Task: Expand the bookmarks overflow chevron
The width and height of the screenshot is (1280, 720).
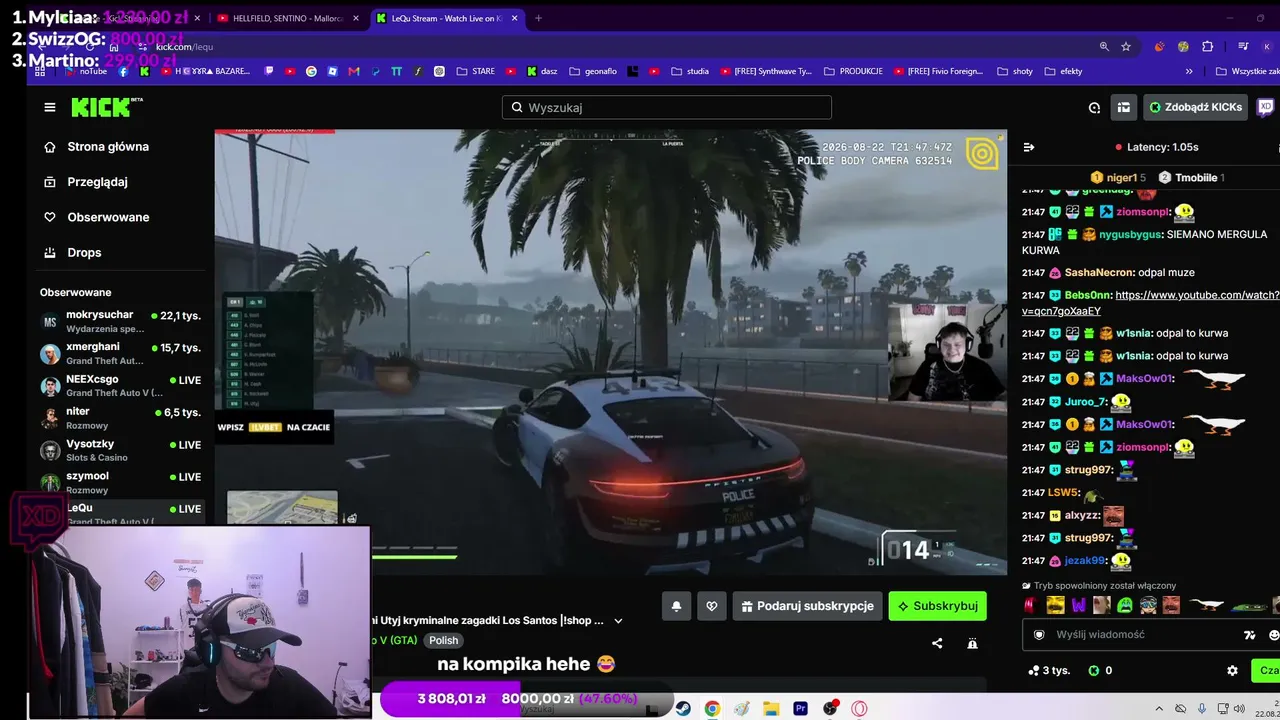Action: (1189, 72)
